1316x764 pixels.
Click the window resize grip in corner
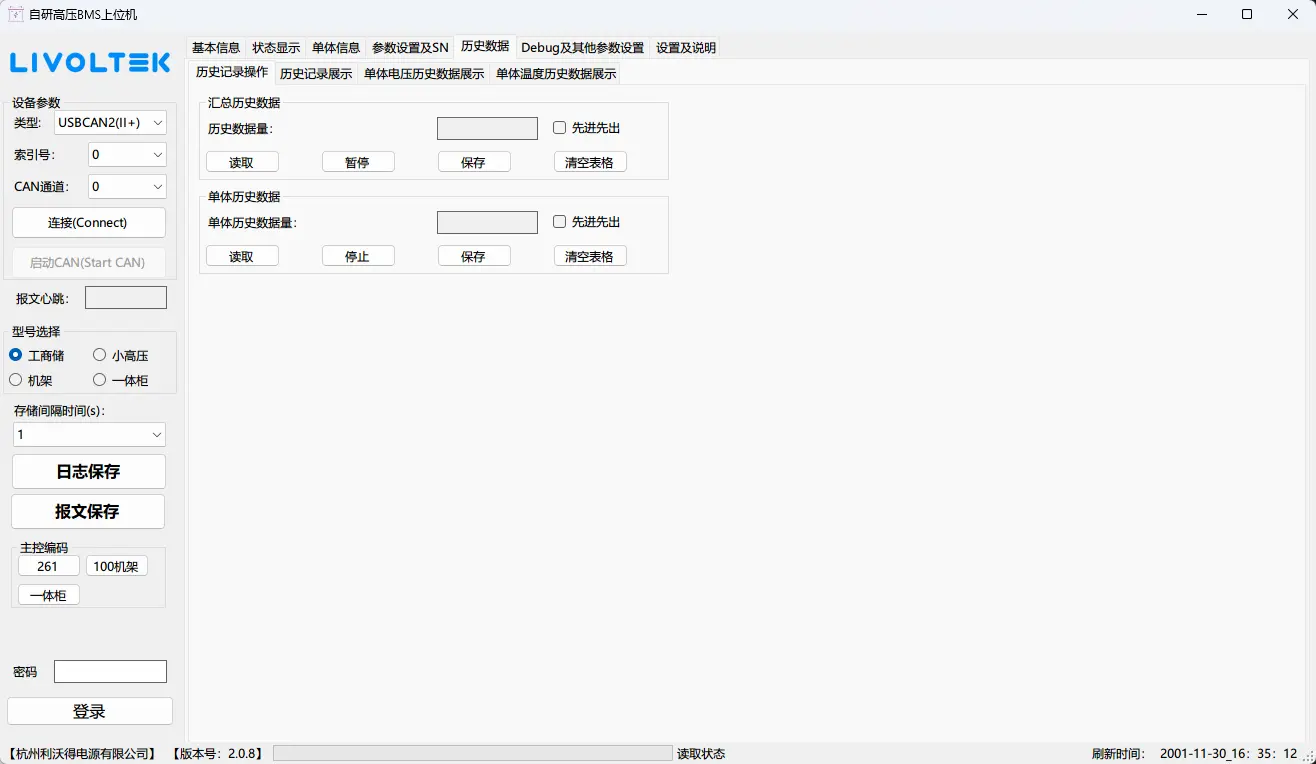pyautogui.click(x=1308, y=756)
